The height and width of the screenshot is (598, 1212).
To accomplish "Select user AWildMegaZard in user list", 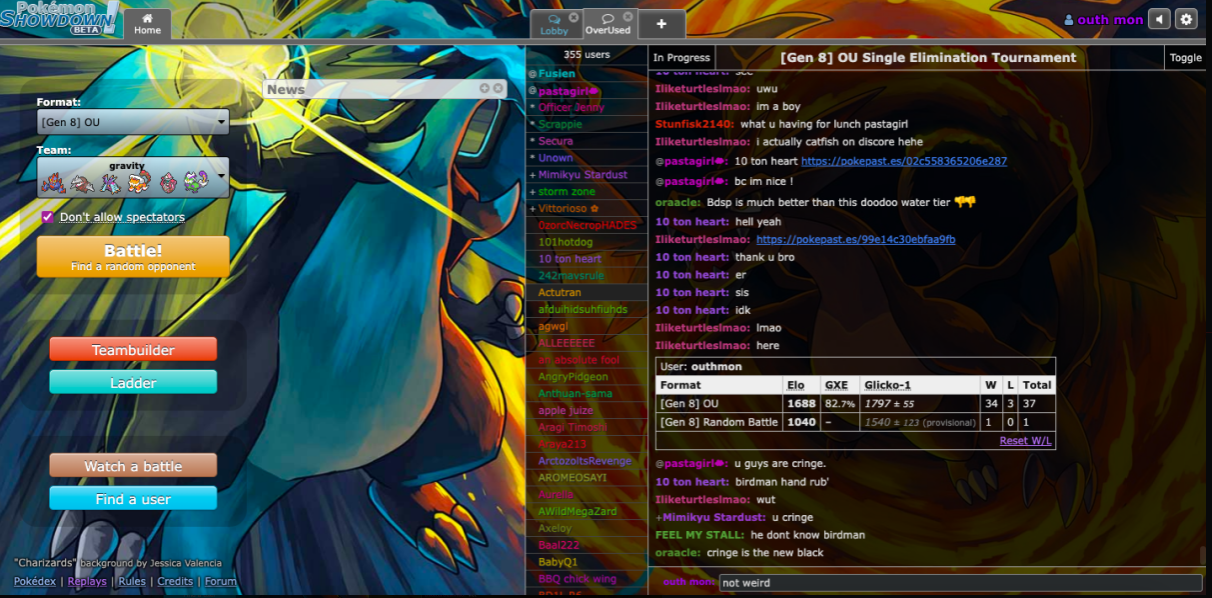I will tap(587, 511).
